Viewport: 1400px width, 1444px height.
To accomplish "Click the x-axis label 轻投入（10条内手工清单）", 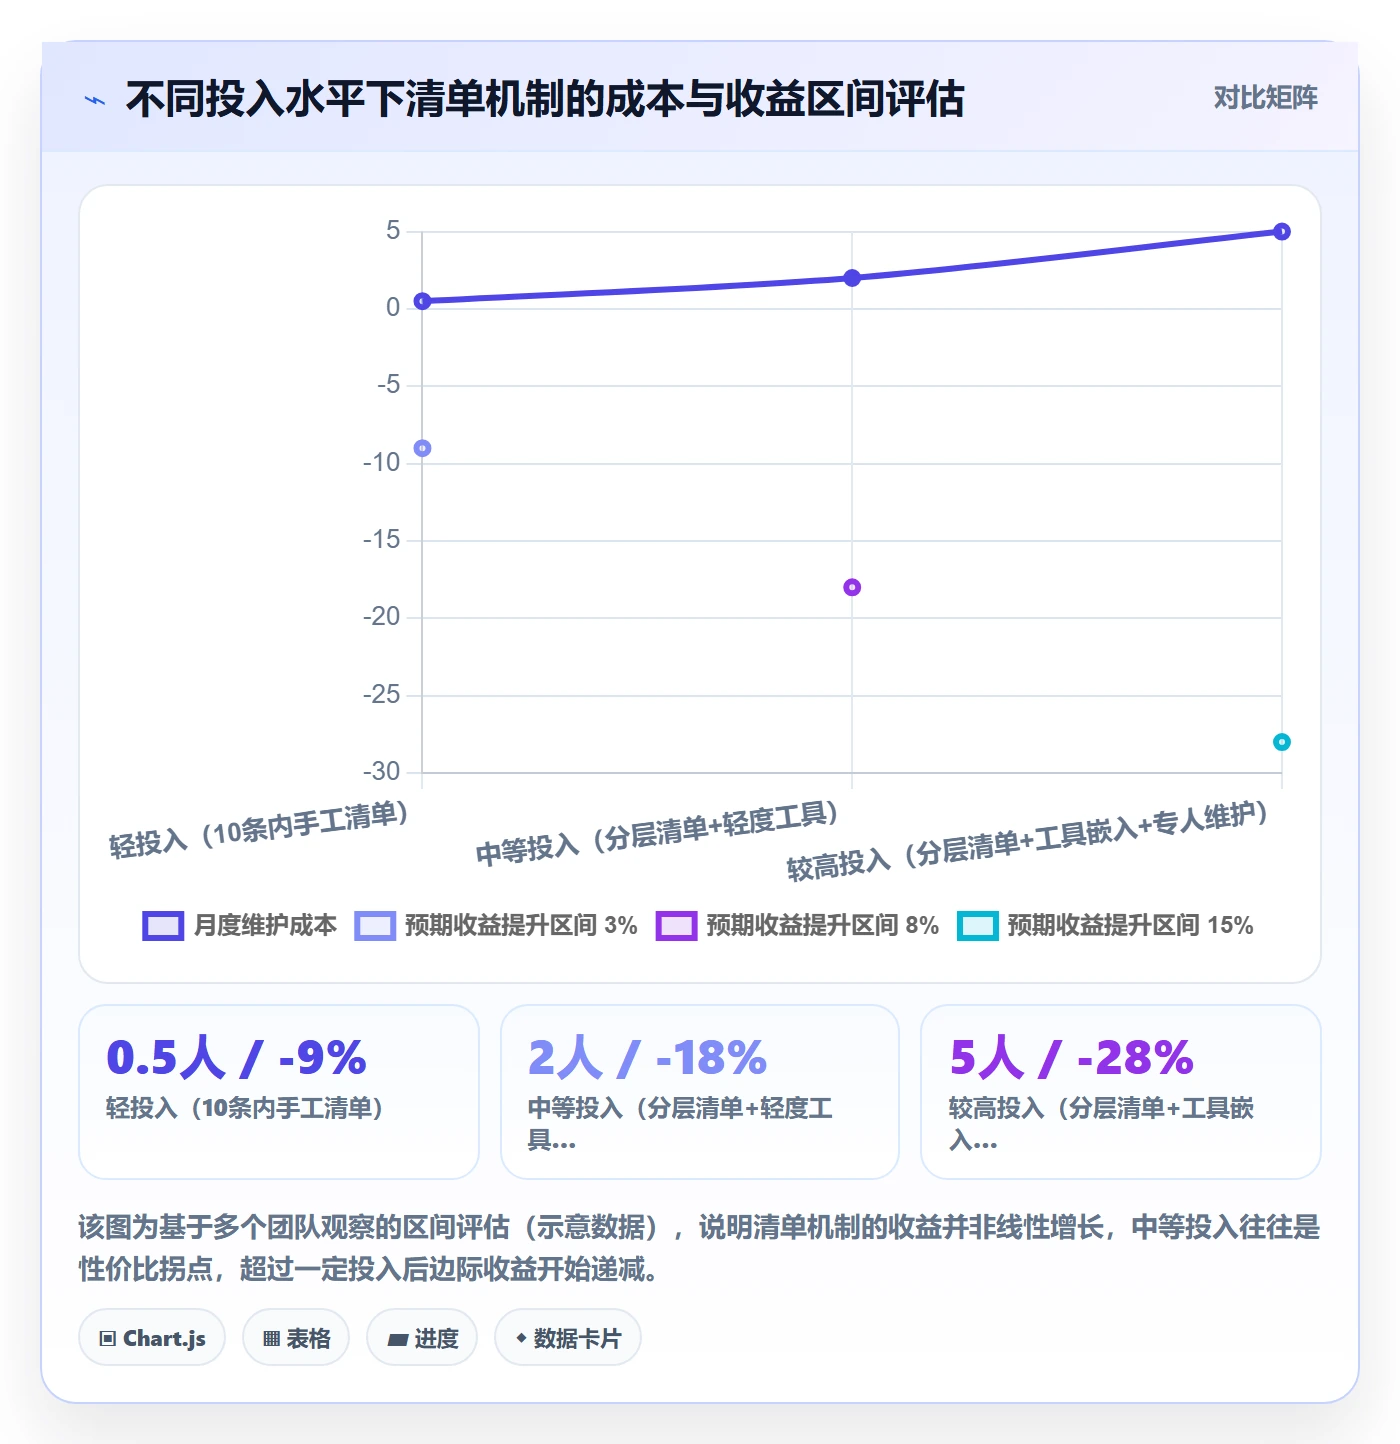I will click(x=259, y=831).
